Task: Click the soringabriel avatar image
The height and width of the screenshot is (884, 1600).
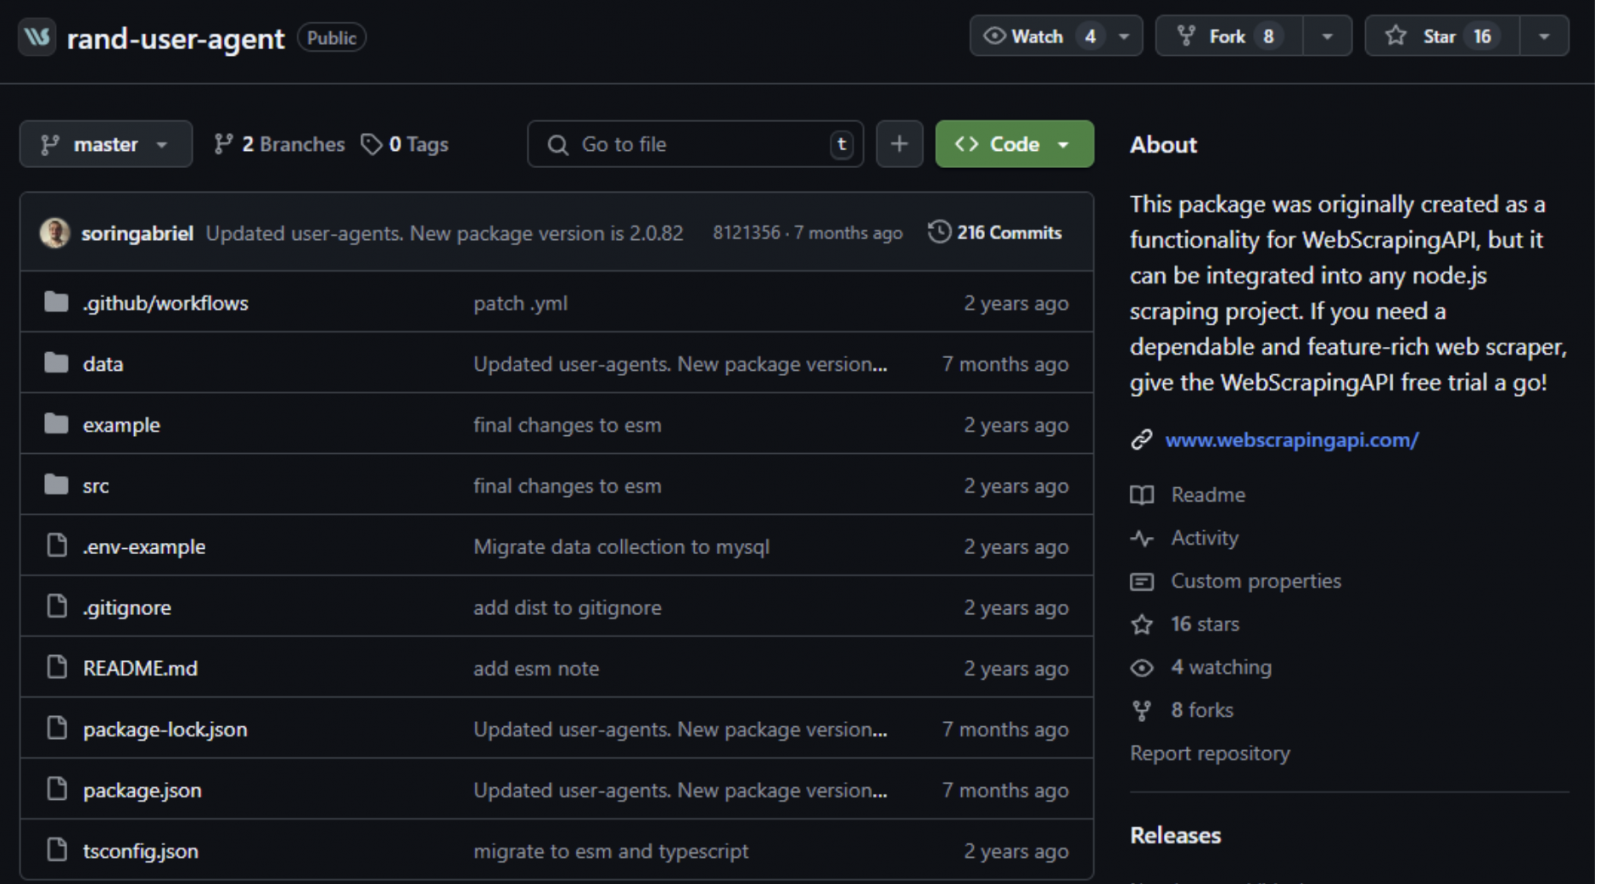Action: 55,233
